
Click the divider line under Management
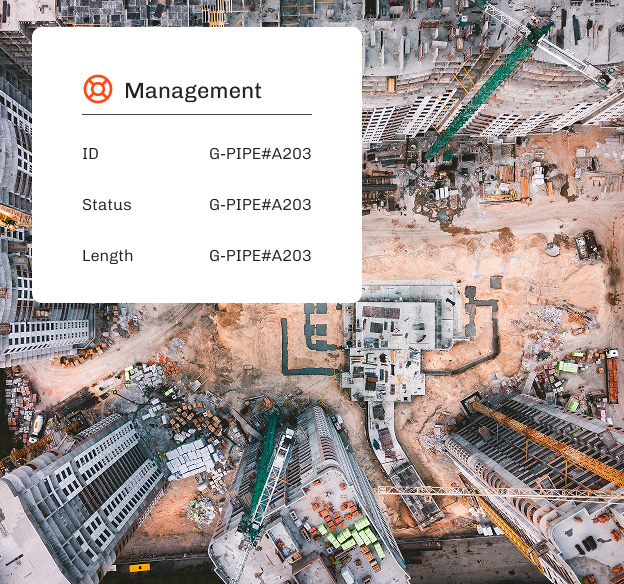[x=196, y=115]
